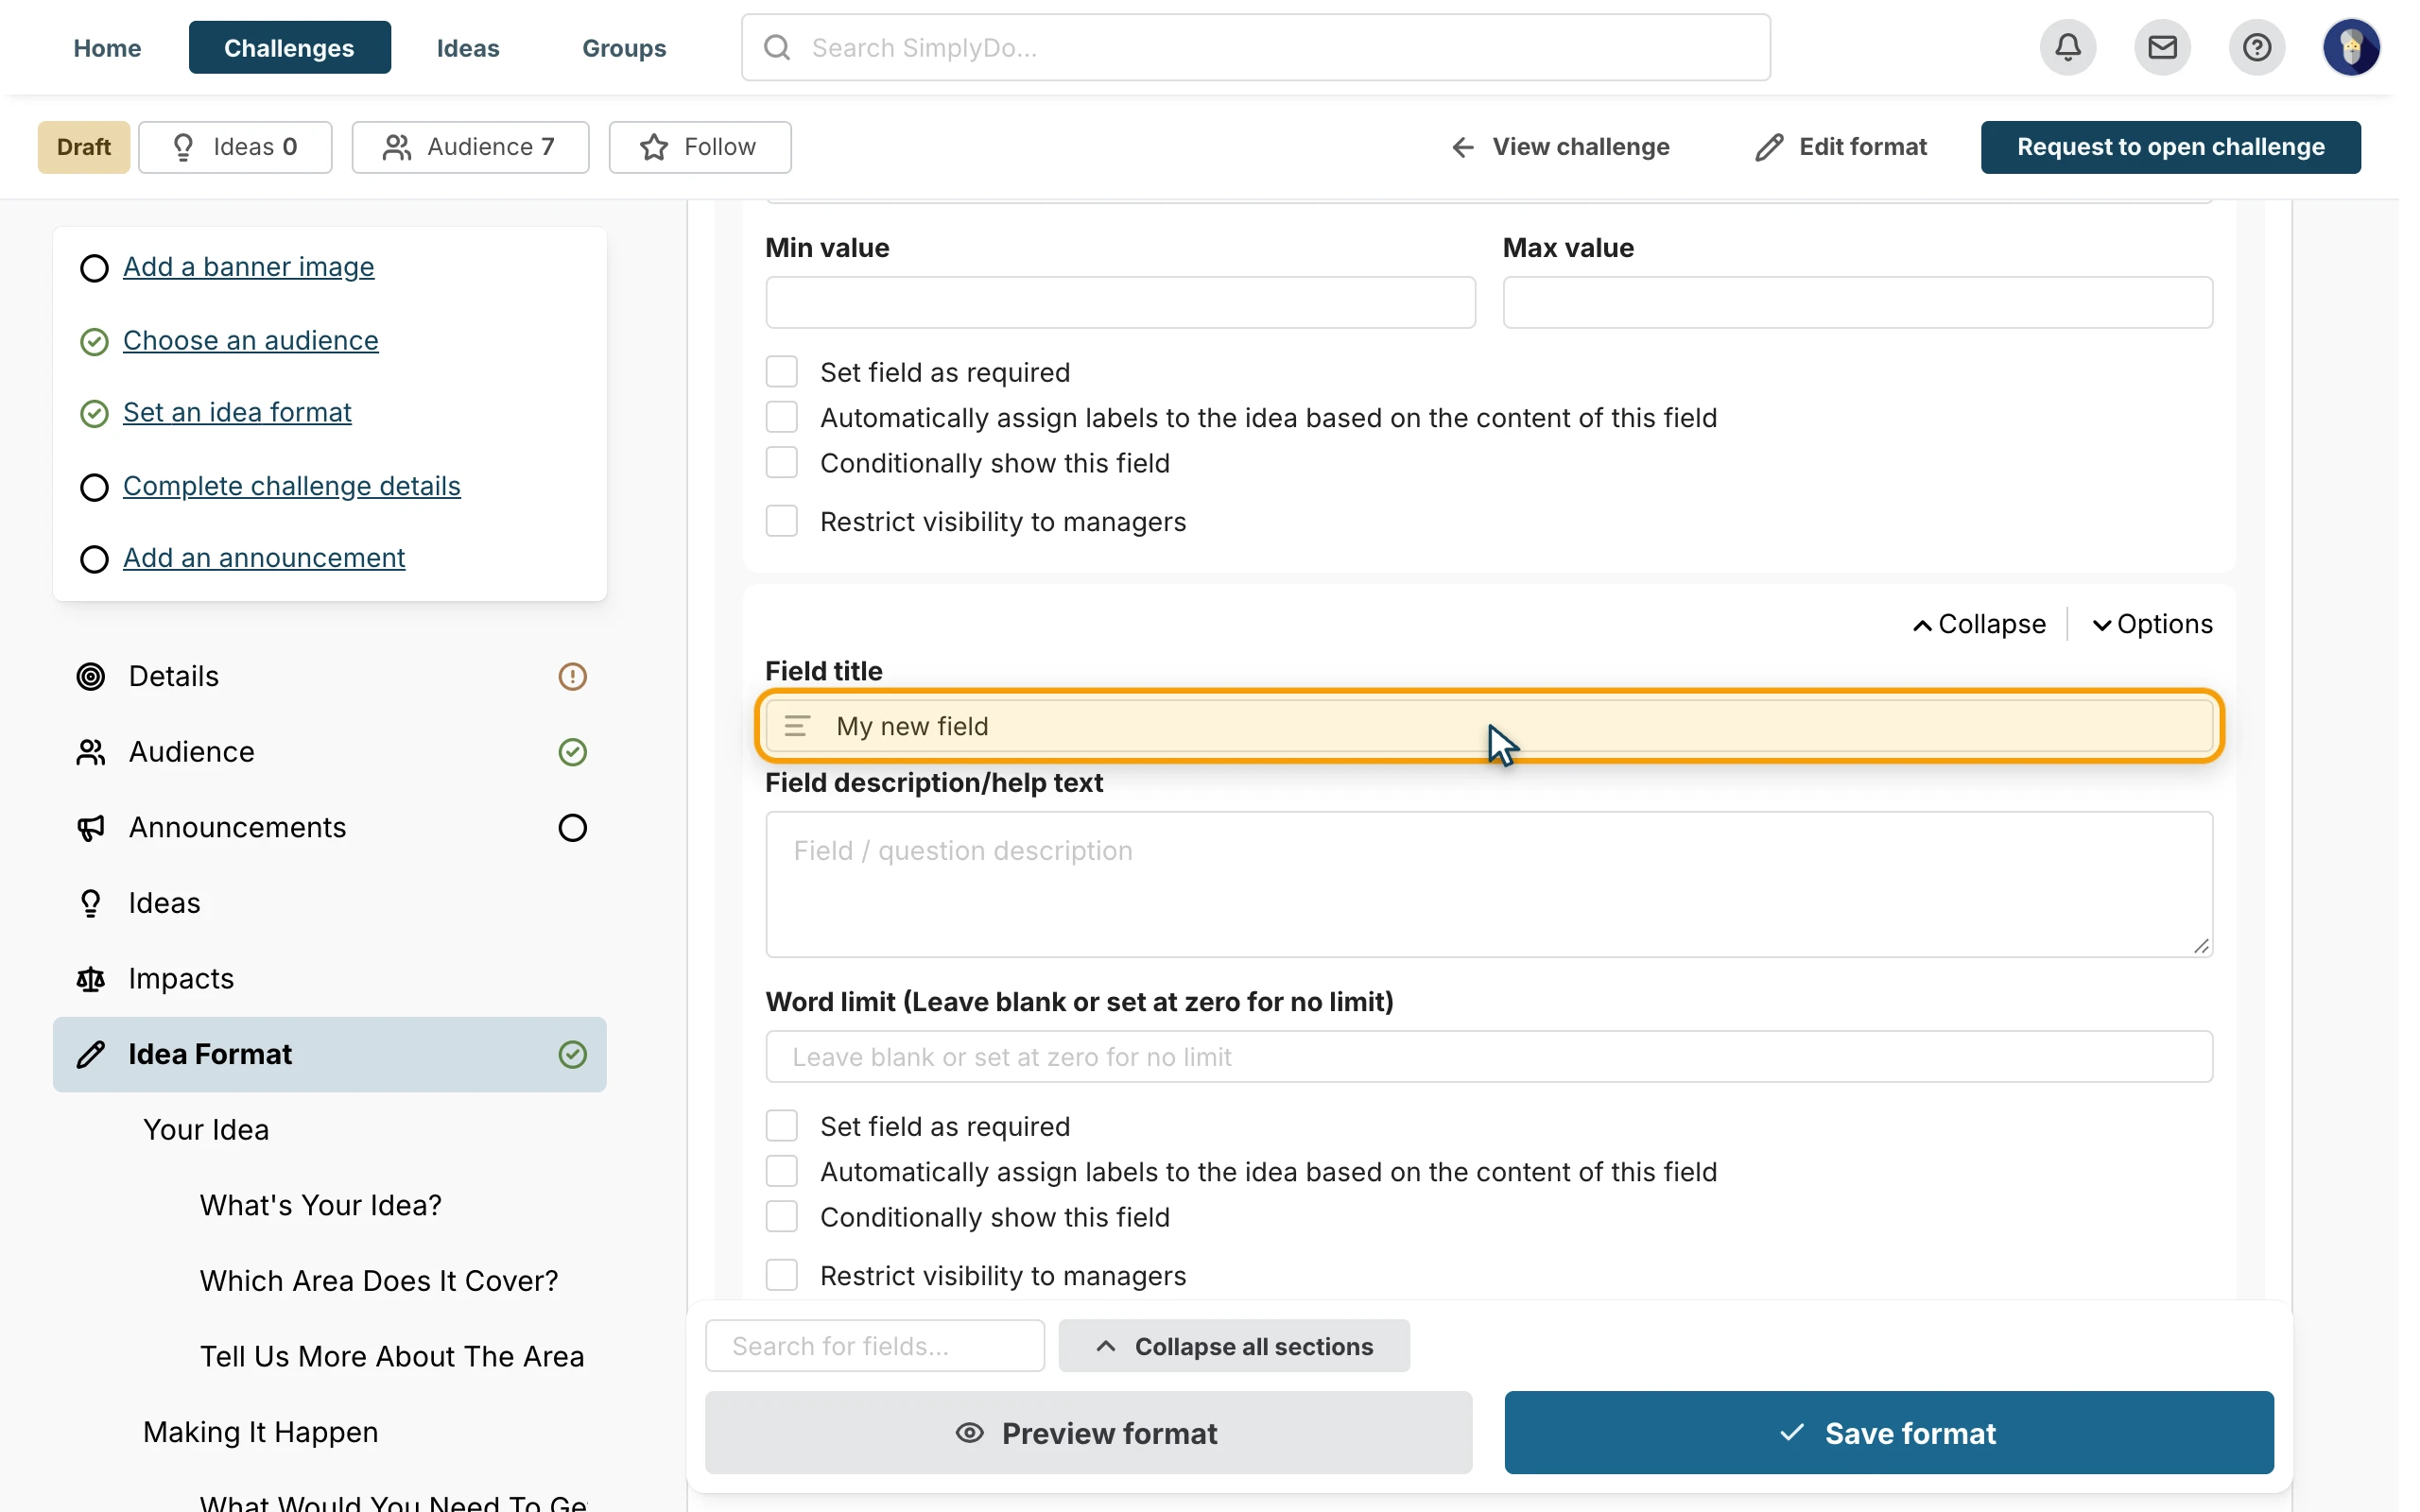Screen dimensions: 2420x1512
Task: Click the Details target icon in sidebar
Action: (91, 677)
